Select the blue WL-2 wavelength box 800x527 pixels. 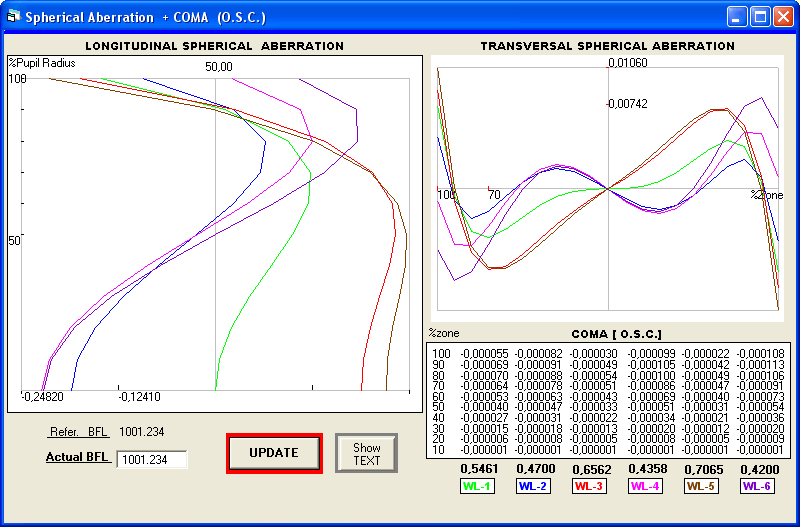(533, 487)
